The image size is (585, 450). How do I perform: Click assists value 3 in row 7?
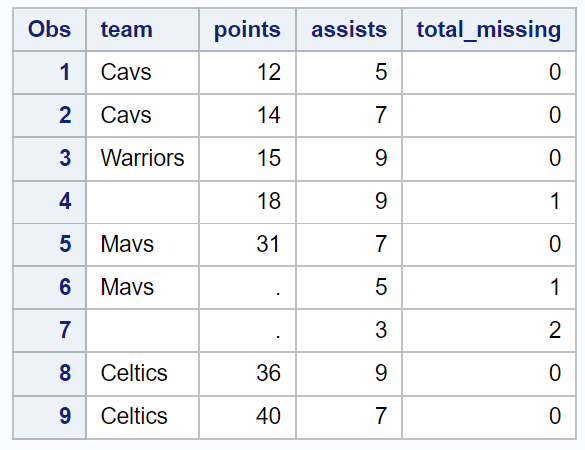[x=349, y=331]
